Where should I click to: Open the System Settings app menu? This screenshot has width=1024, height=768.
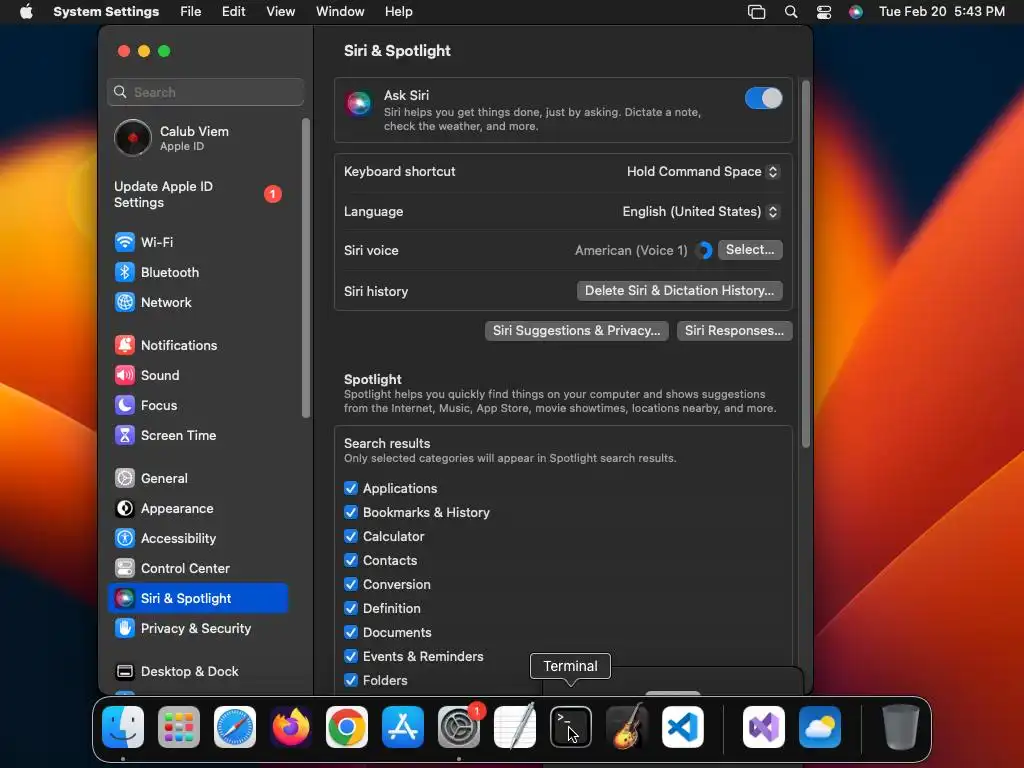tap(106, 12)
